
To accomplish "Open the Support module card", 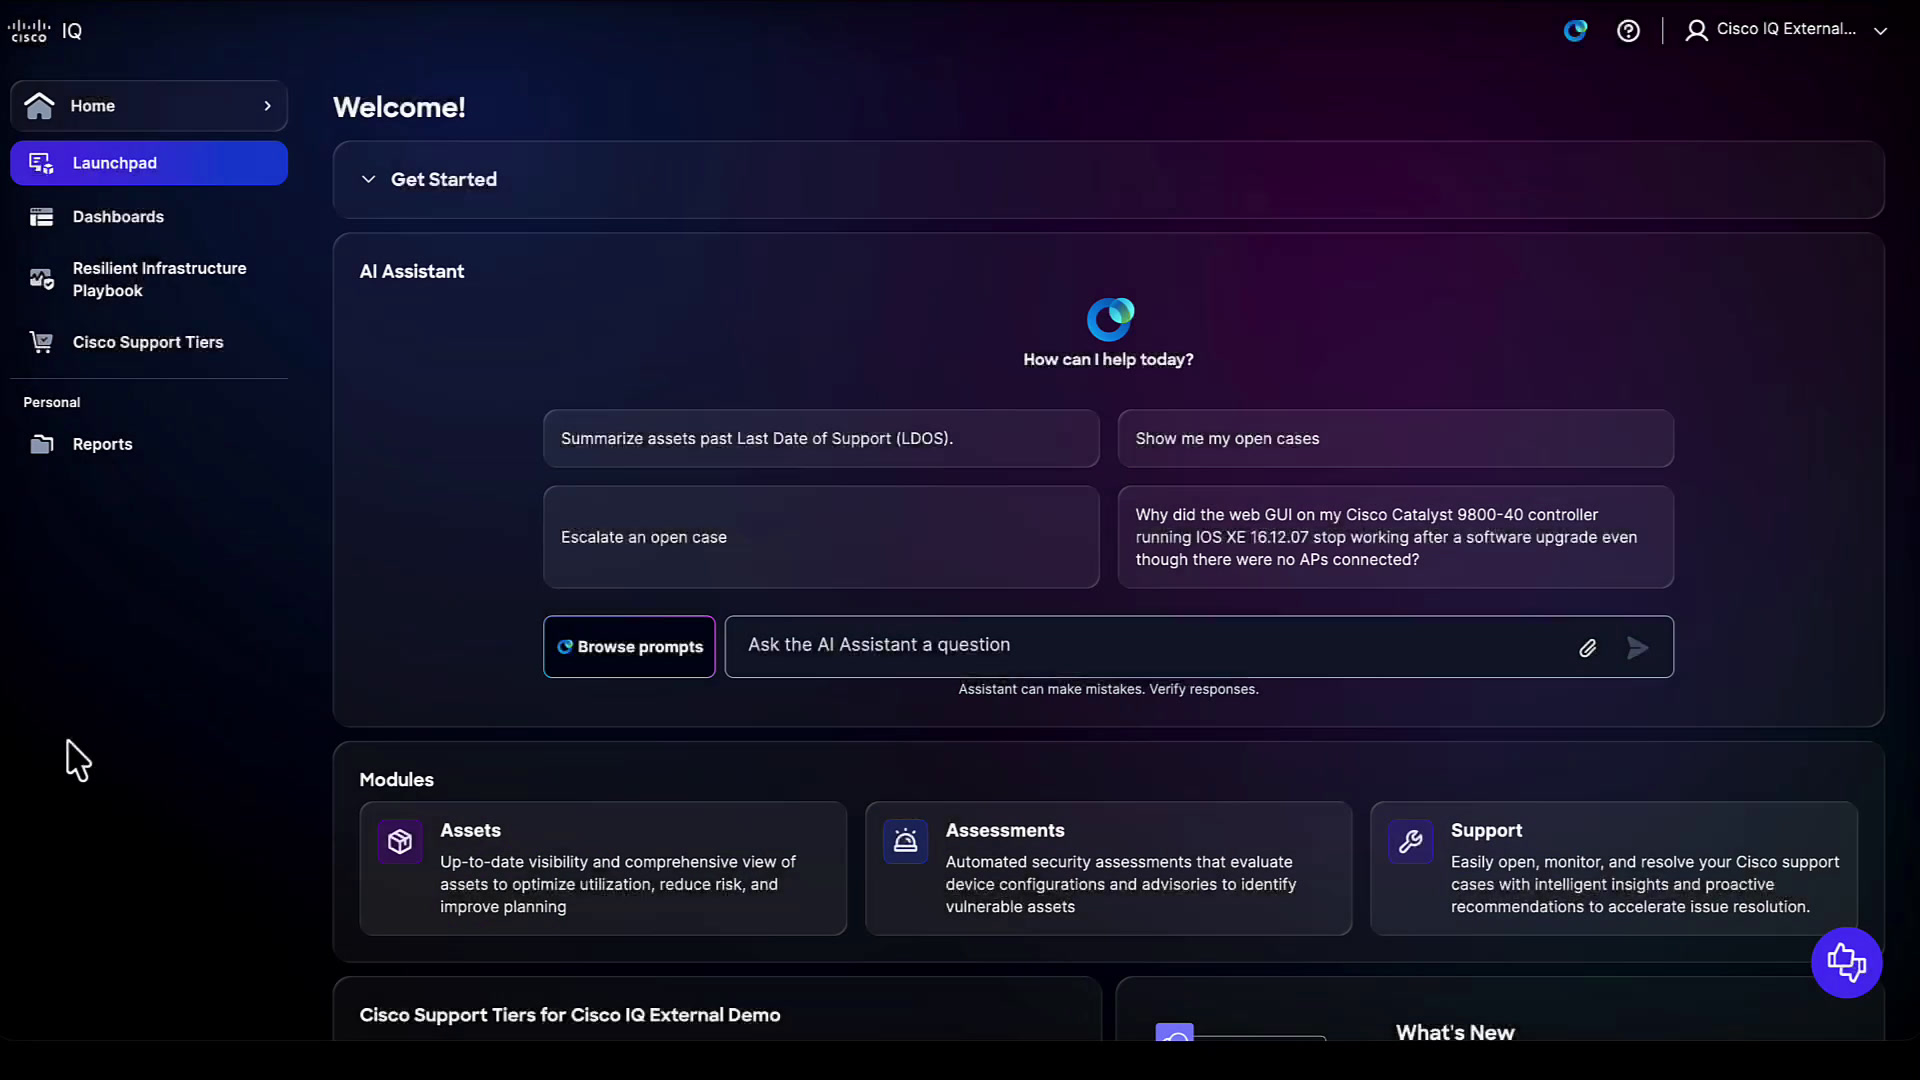I will coord(1613,868).
